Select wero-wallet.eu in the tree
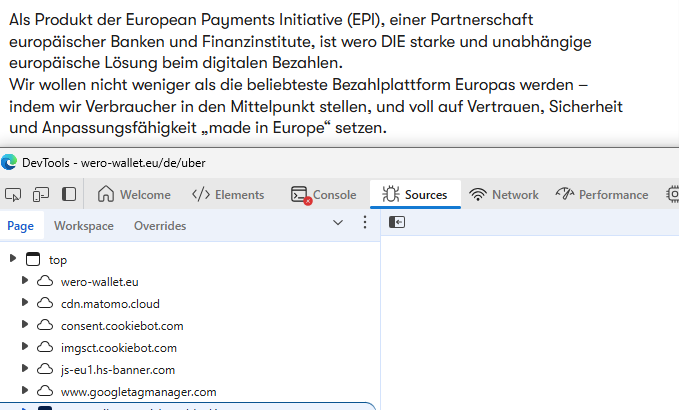The height and width of the screenshot is (410, 679). (100, 282)
